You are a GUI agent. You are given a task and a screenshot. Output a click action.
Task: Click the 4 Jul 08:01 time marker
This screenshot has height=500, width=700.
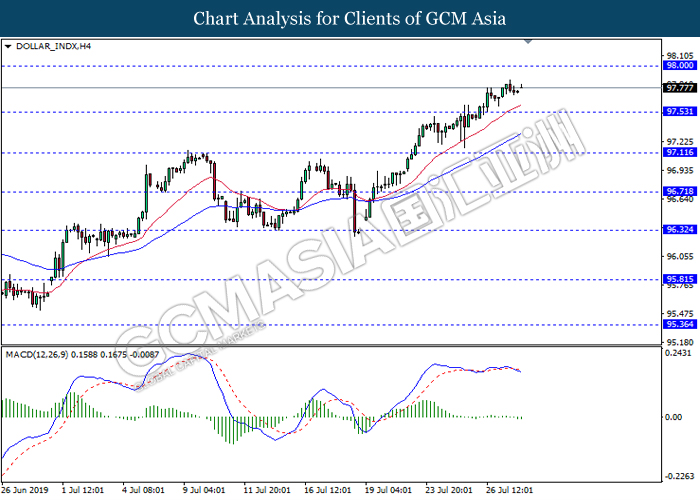(x=145, y=491)
